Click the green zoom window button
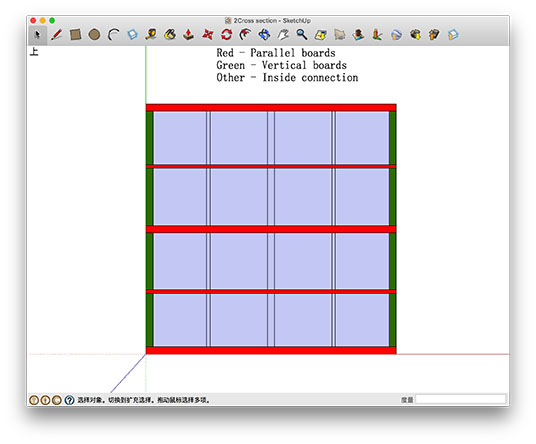536x444 pixels. [x=52, y=21]
